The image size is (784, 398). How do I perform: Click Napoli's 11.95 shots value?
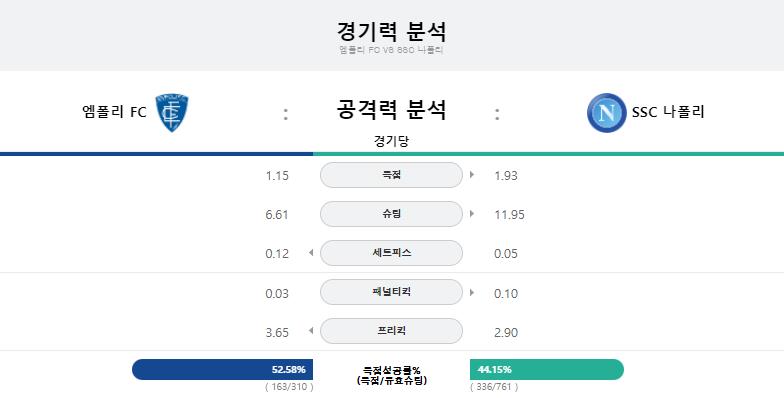509,215
